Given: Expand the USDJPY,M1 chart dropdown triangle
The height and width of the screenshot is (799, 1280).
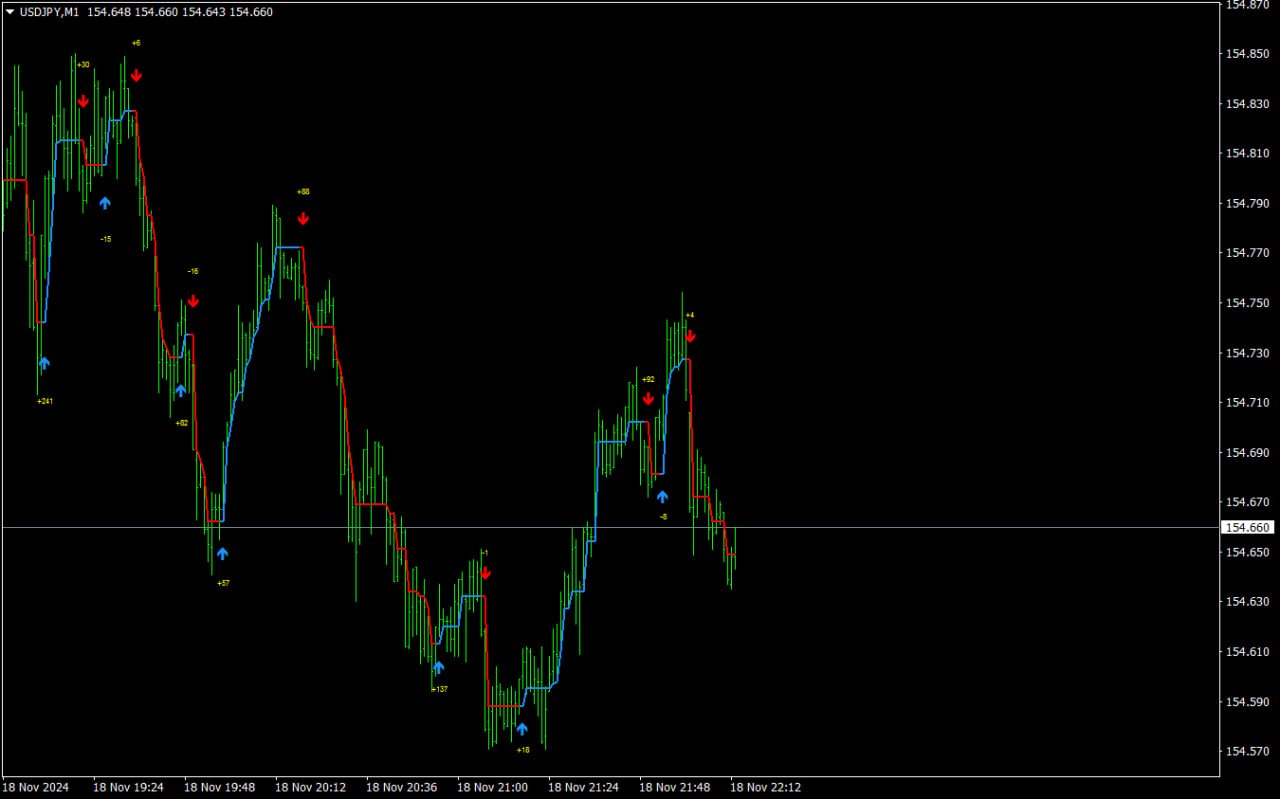Looking at the screenshot, I should pyautogui.click(x=10, y=12).
